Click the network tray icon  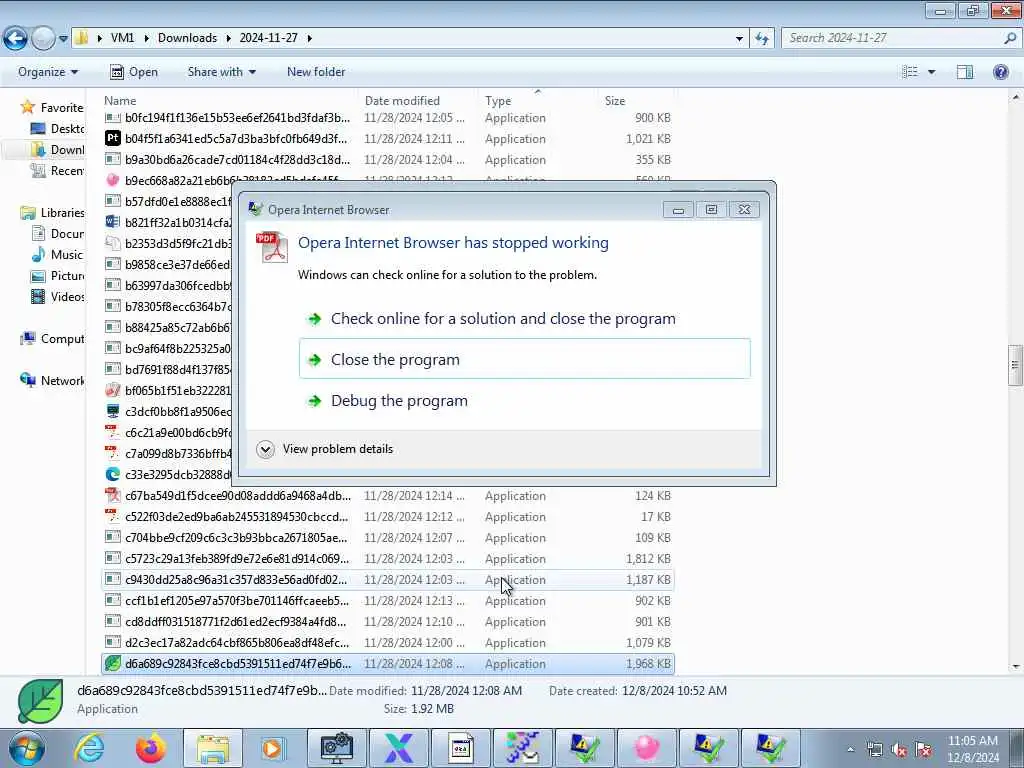click(x=874, y=750)
